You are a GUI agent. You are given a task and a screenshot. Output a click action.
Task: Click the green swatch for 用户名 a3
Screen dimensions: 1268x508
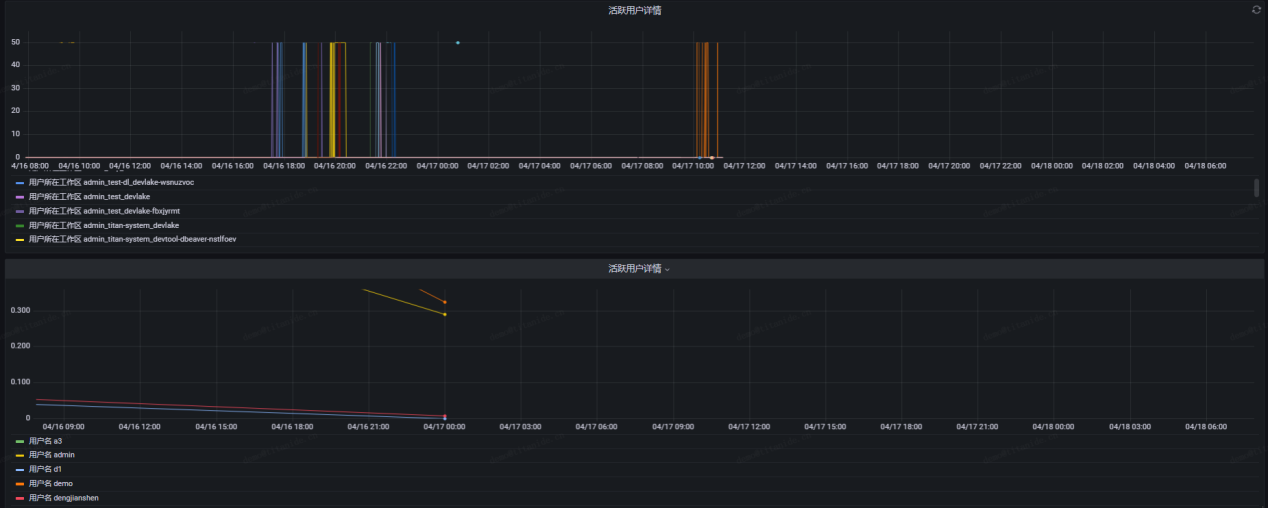[x=20, y=441]
